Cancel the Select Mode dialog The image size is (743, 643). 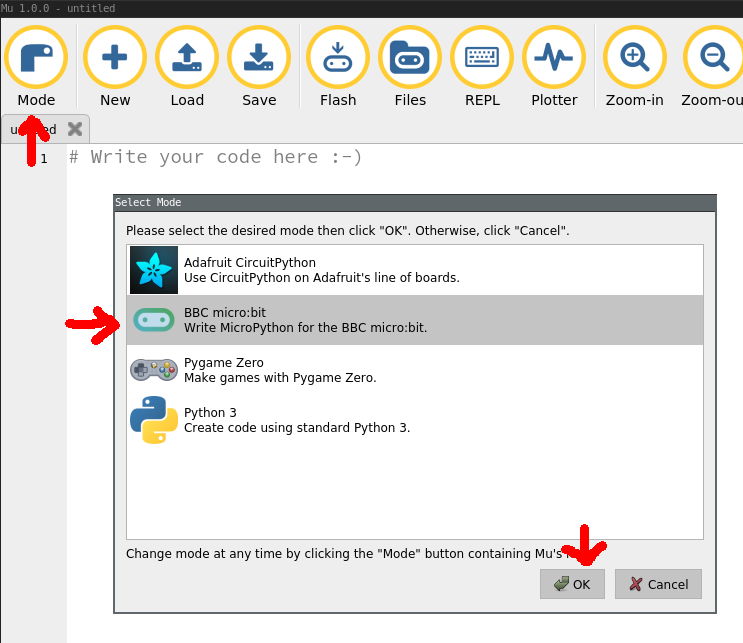point(658,584)
